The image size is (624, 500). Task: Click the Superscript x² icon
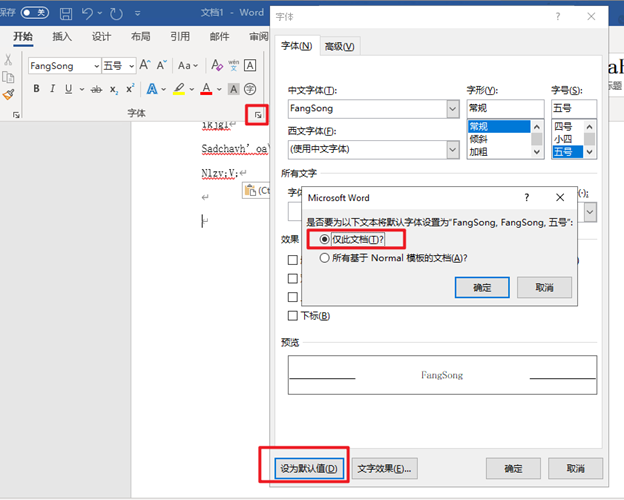pos(130,89)
